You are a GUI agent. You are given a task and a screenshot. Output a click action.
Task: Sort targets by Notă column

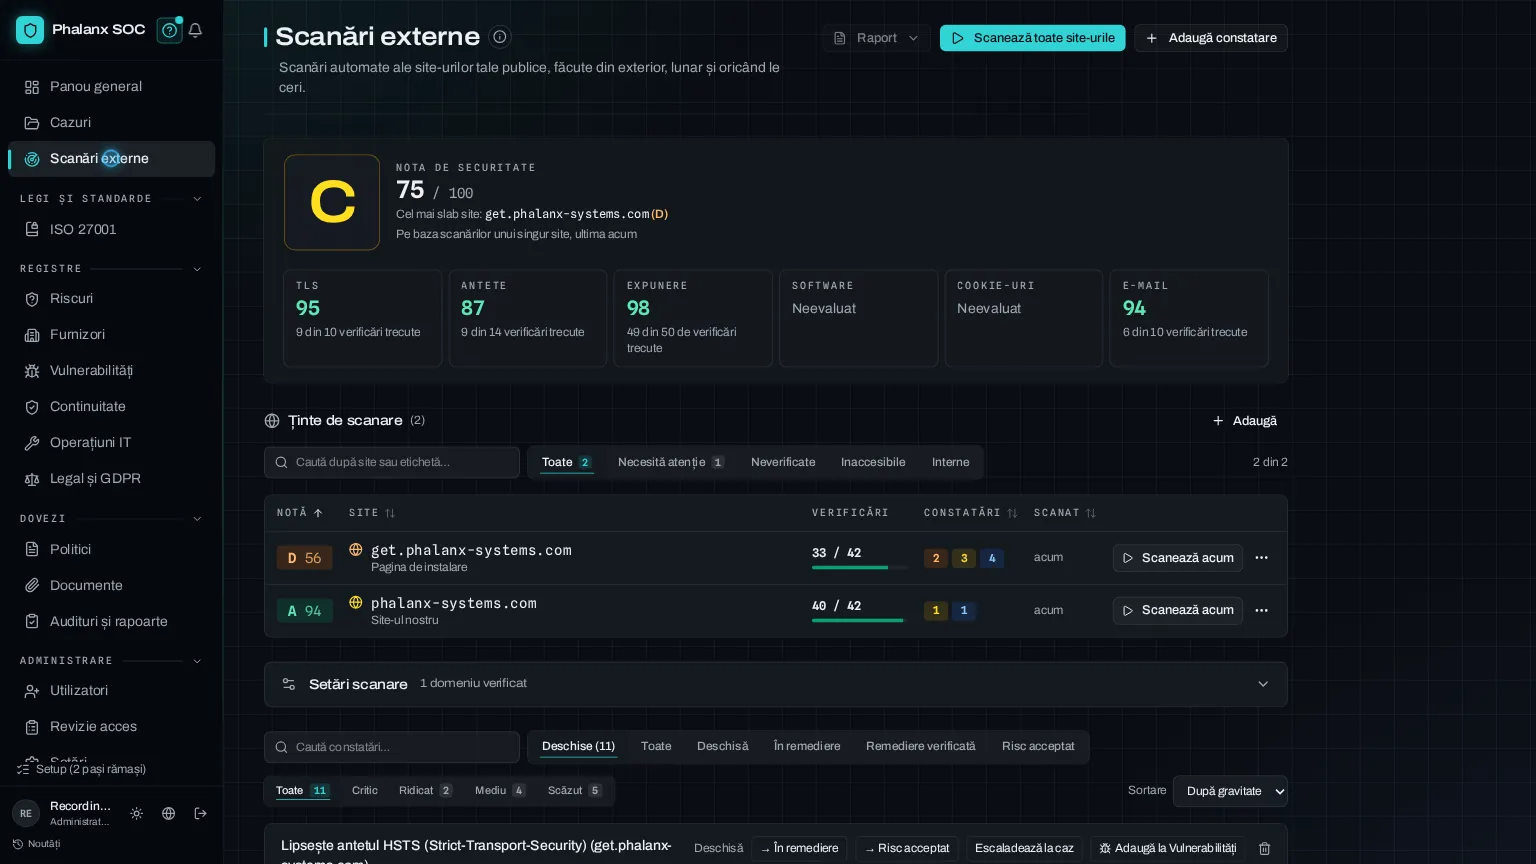pyautogui.click(x=300, y=513)
